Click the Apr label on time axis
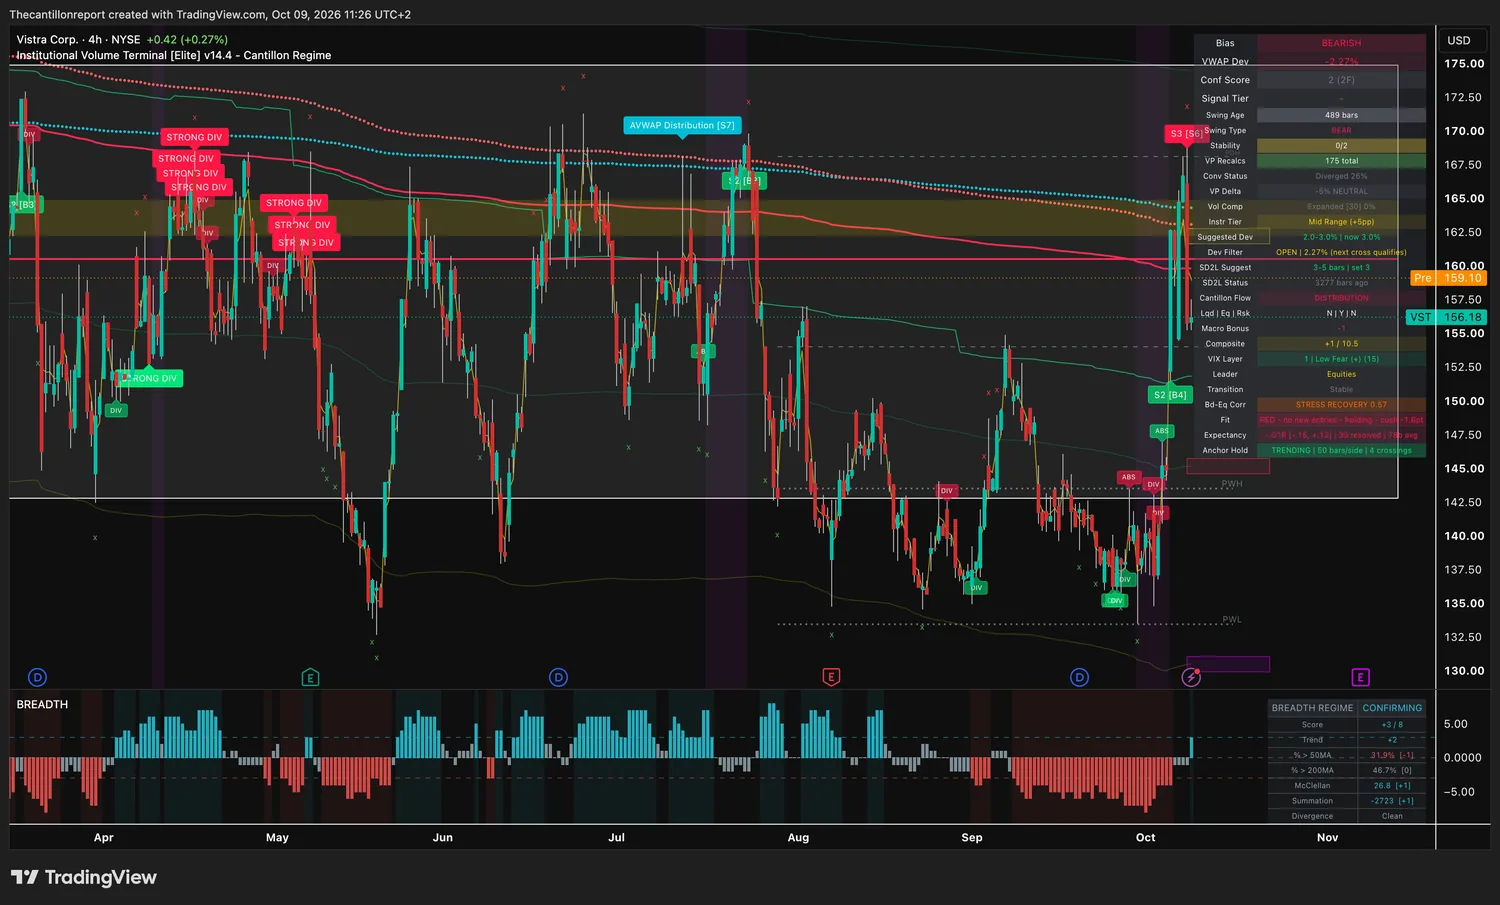 click(x=103, y=838)
